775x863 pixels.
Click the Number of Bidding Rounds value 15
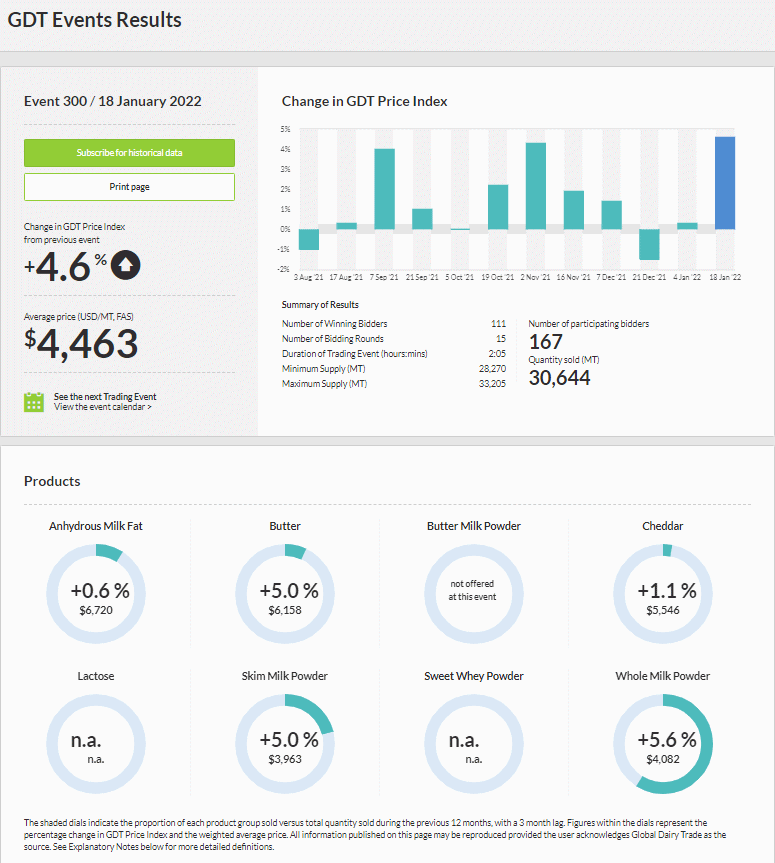[x=501, y=338]
